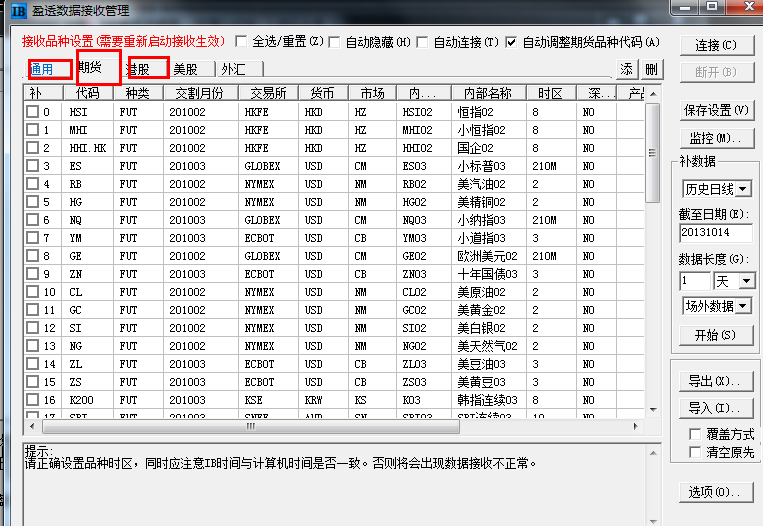Viewport: 763px width, 526px height.
Task: Open 监控(M) monitor button
Action: [716, 138]
